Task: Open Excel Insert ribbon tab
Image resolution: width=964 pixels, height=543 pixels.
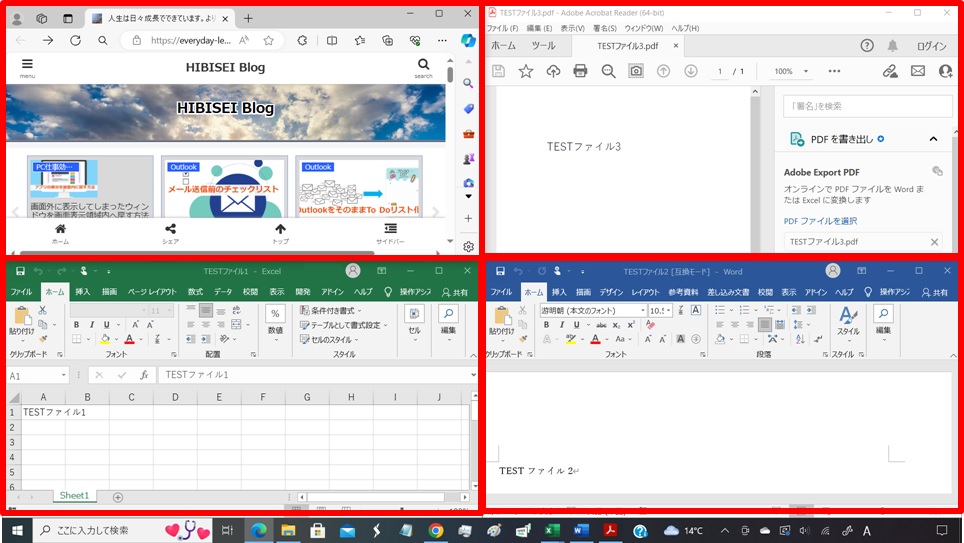Action: [82, 292]
